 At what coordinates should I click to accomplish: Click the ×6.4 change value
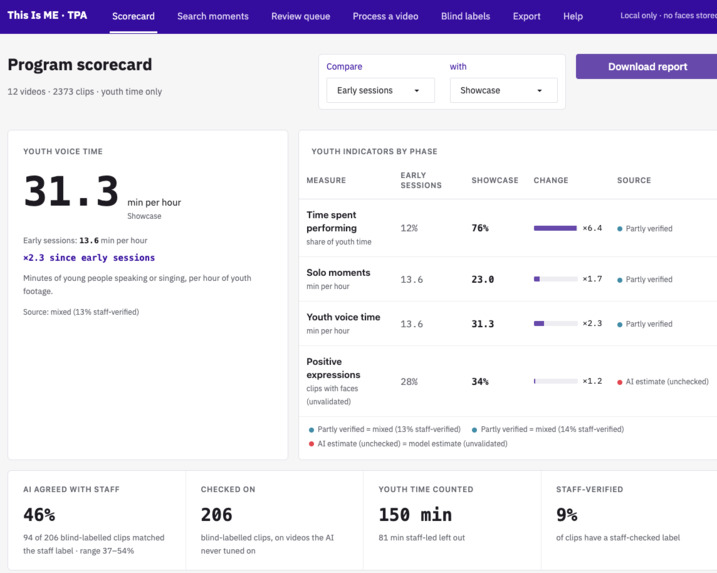click(x=592, y=228)
